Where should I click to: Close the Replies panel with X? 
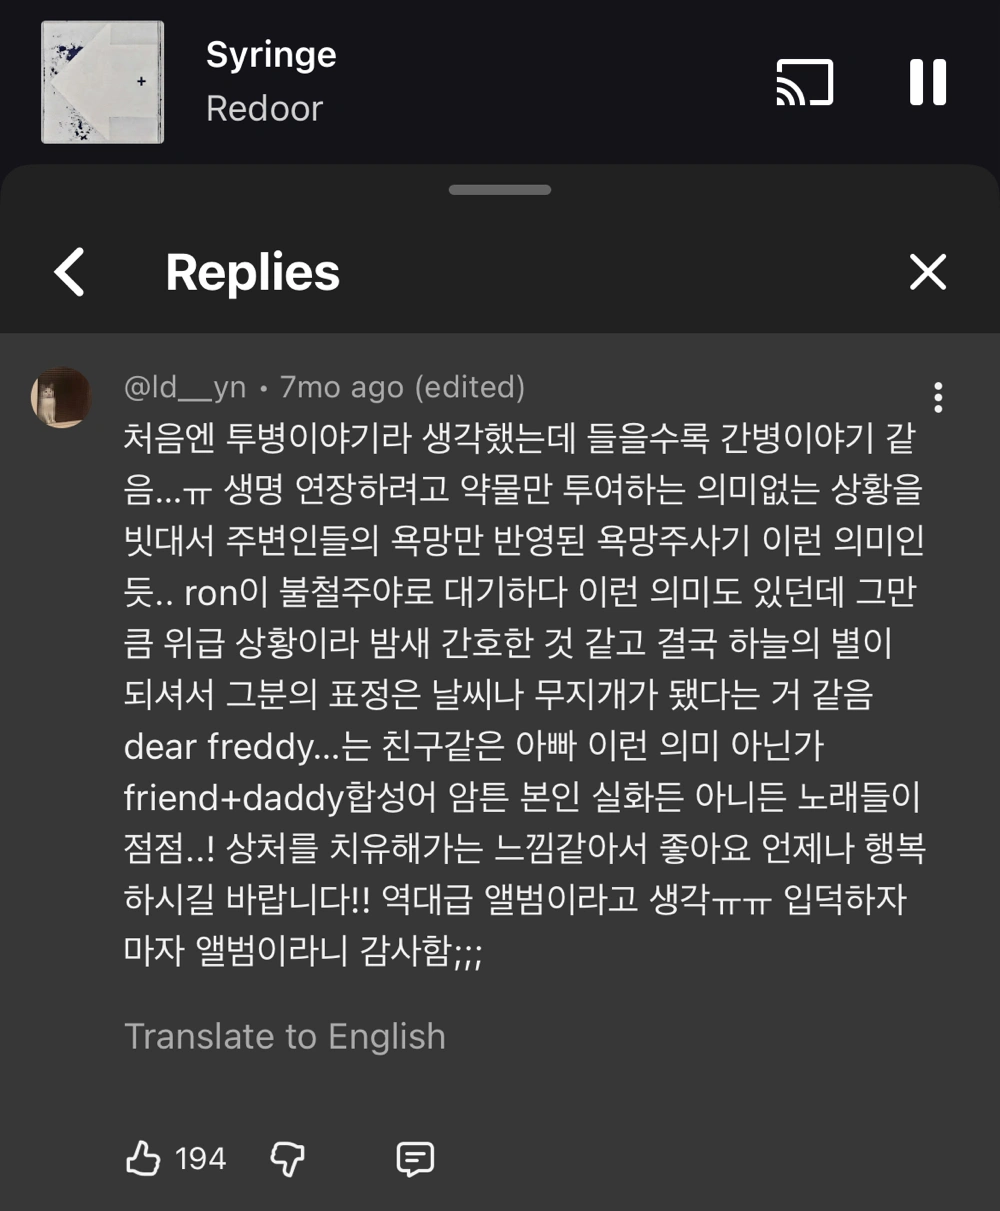pyautogui.click(x=927, y=272)
